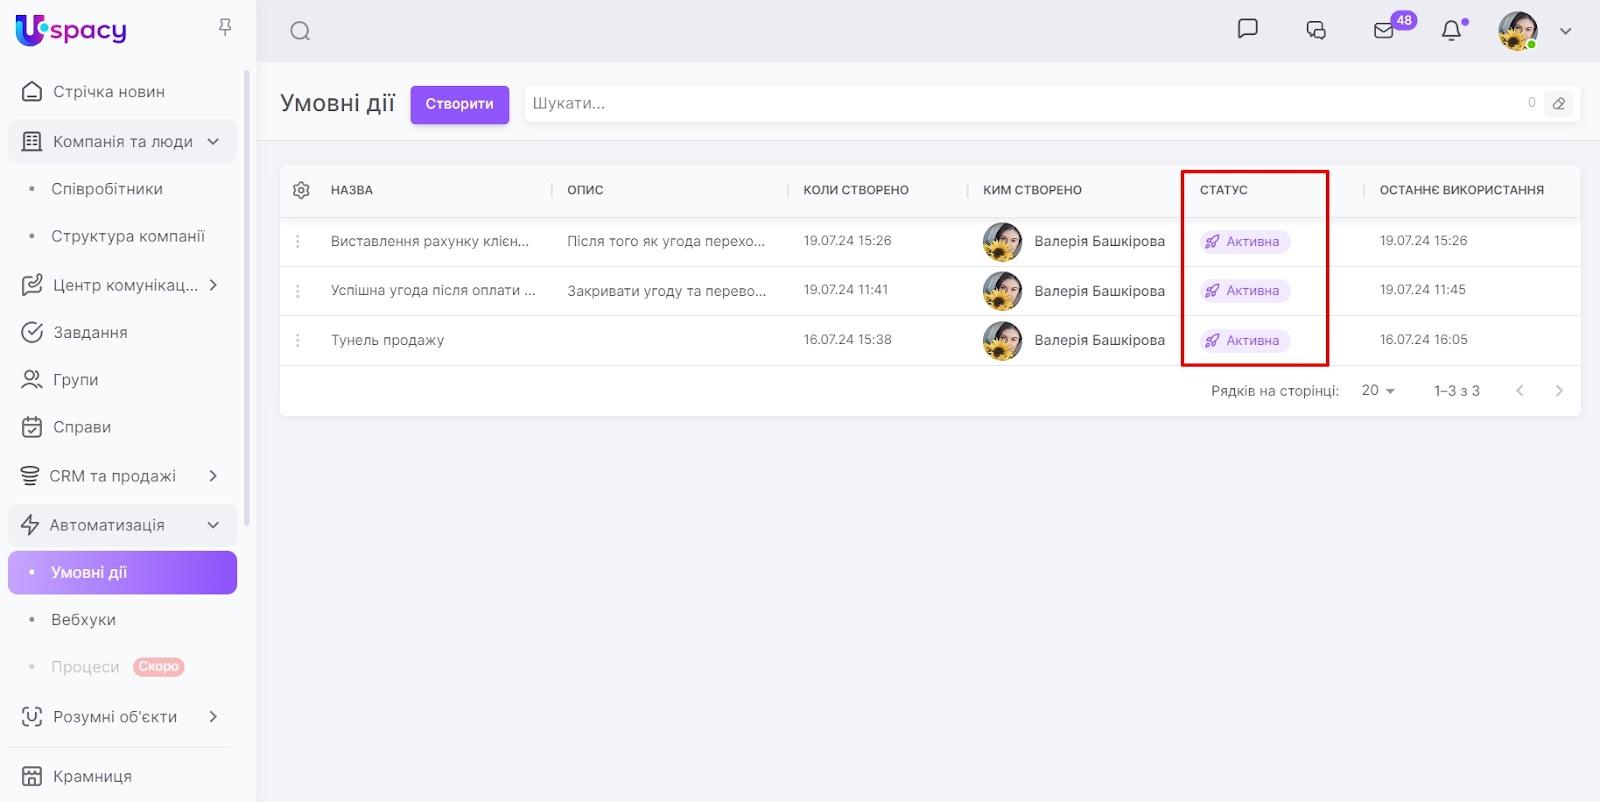Image resolution: width=1600 pixels, height=802 pixels.
Task: Open row menu for Виставлення рахунку
Action: point(298,242)
